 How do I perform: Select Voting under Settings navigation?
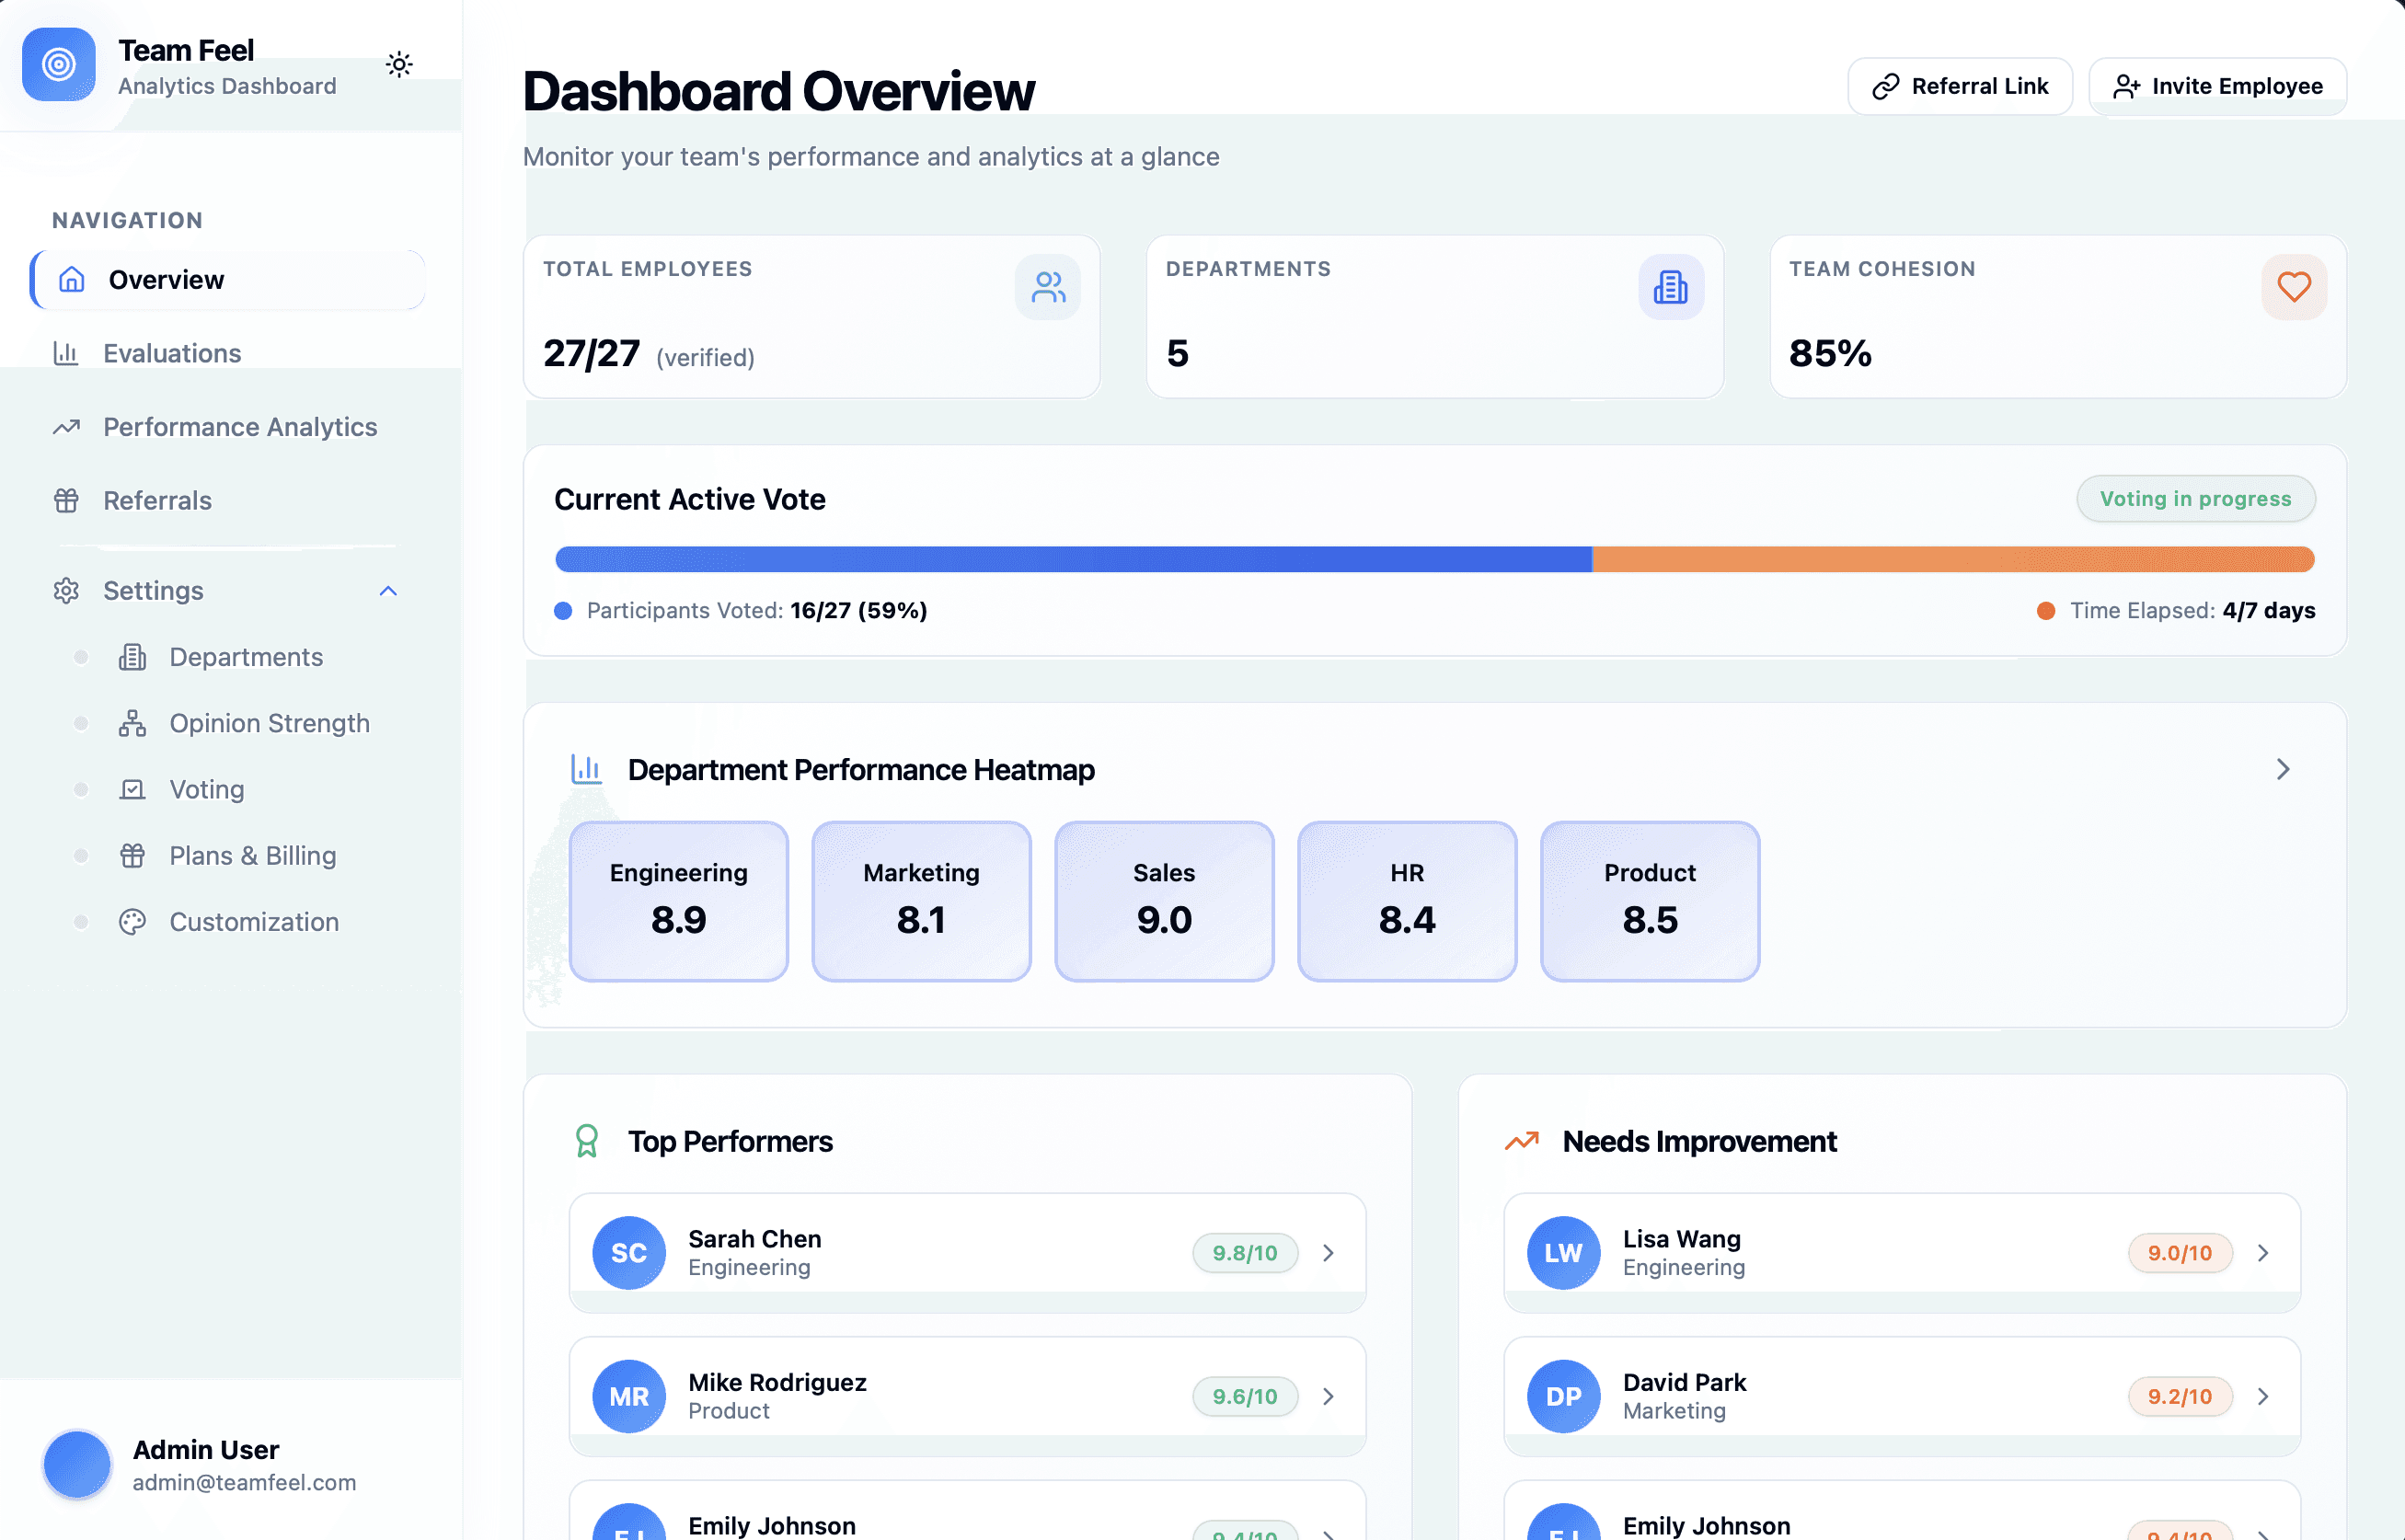point(205,789)
